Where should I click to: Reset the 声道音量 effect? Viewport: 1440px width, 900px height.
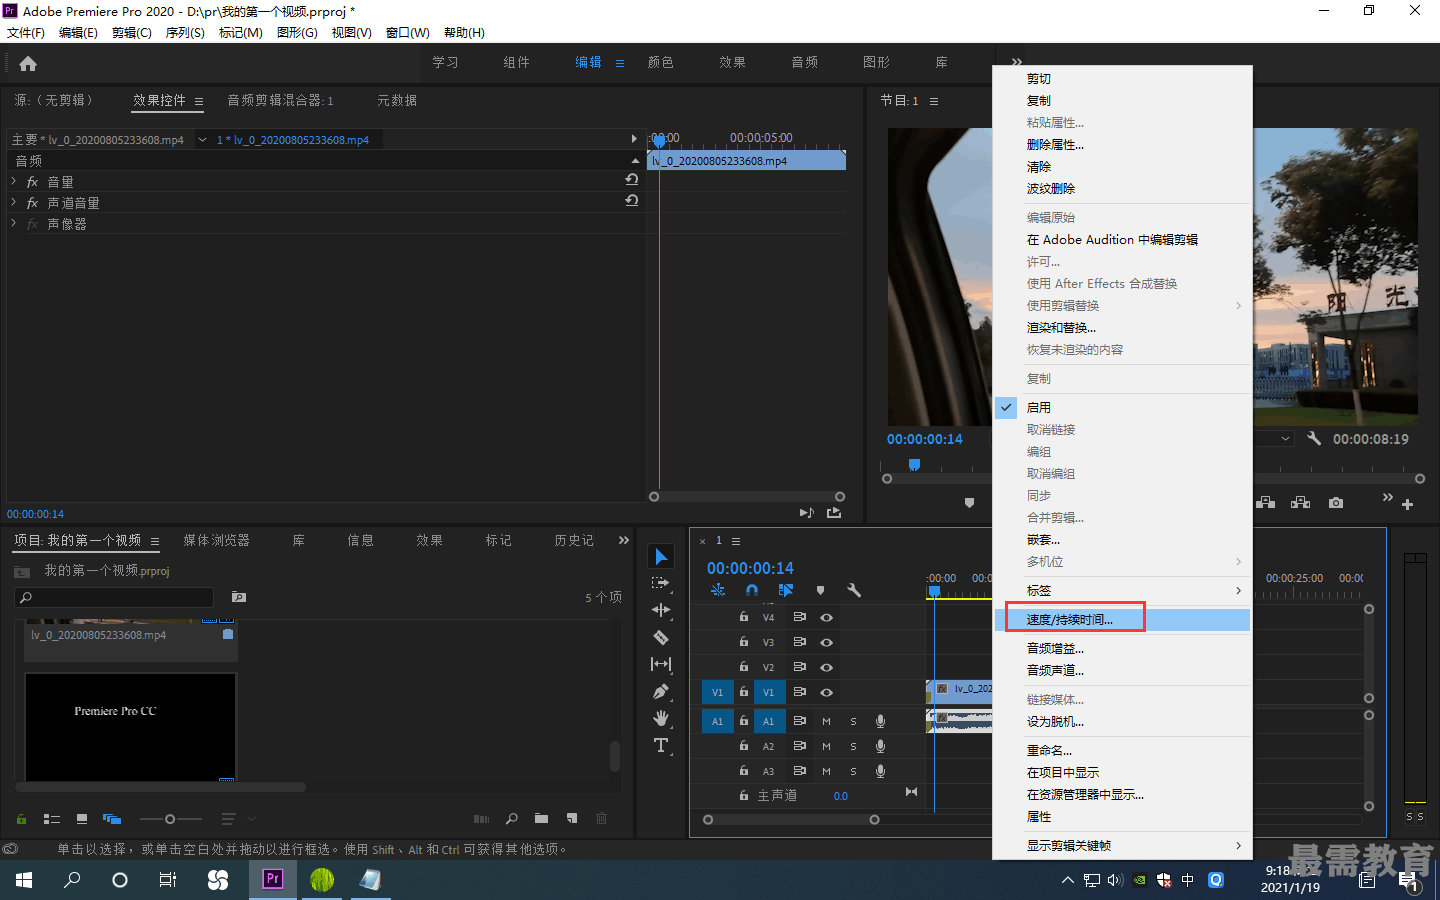pos(632,201)
